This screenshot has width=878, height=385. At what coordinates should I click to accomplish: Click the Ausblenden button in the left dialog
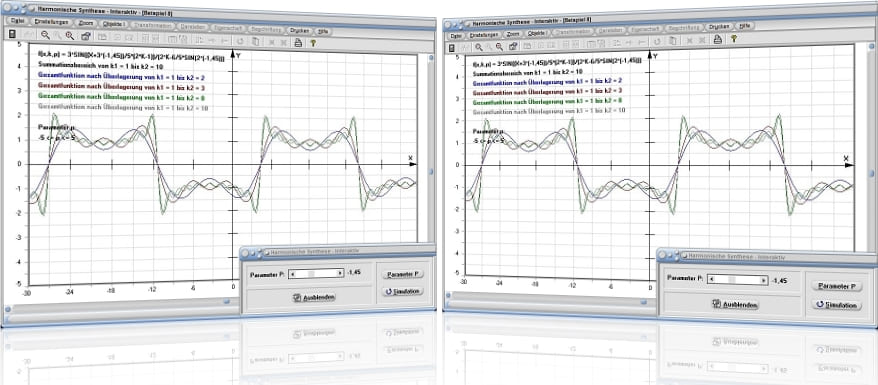tap(313, 297)
